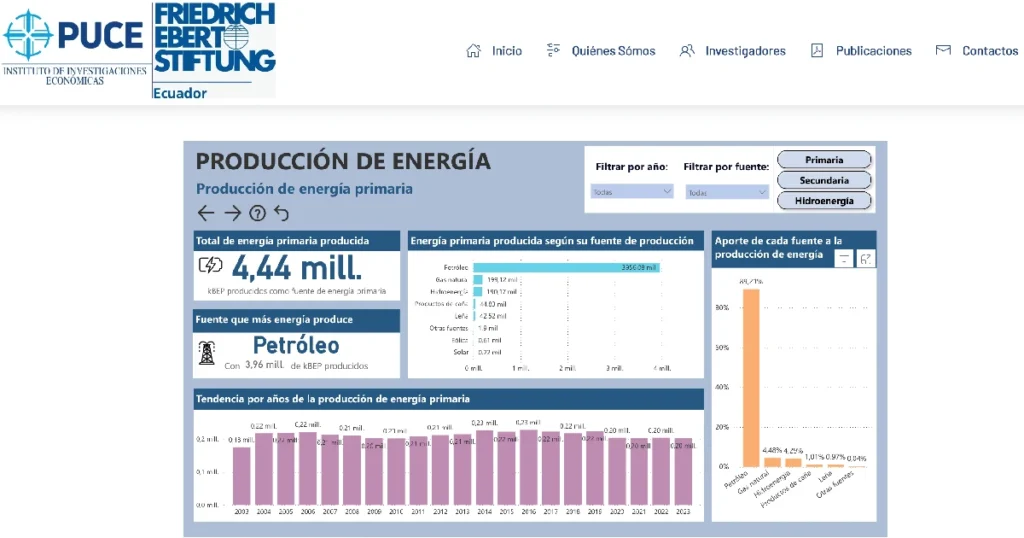Go back with the left arrow icon
The height and width of the screenshot is (538, 1024).
pos(206,213)
